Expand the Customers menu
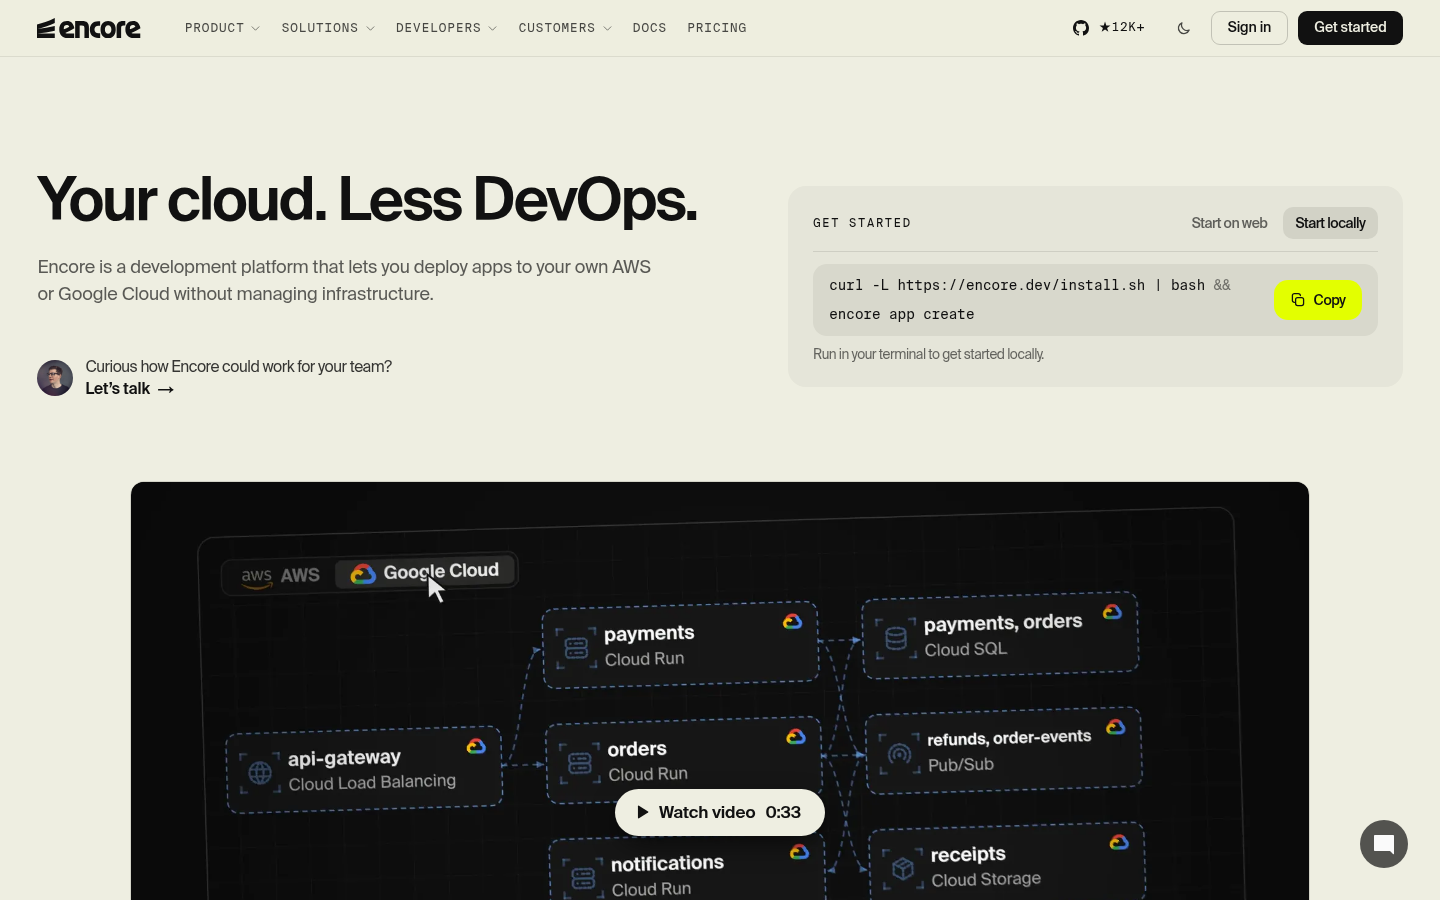 565,28
